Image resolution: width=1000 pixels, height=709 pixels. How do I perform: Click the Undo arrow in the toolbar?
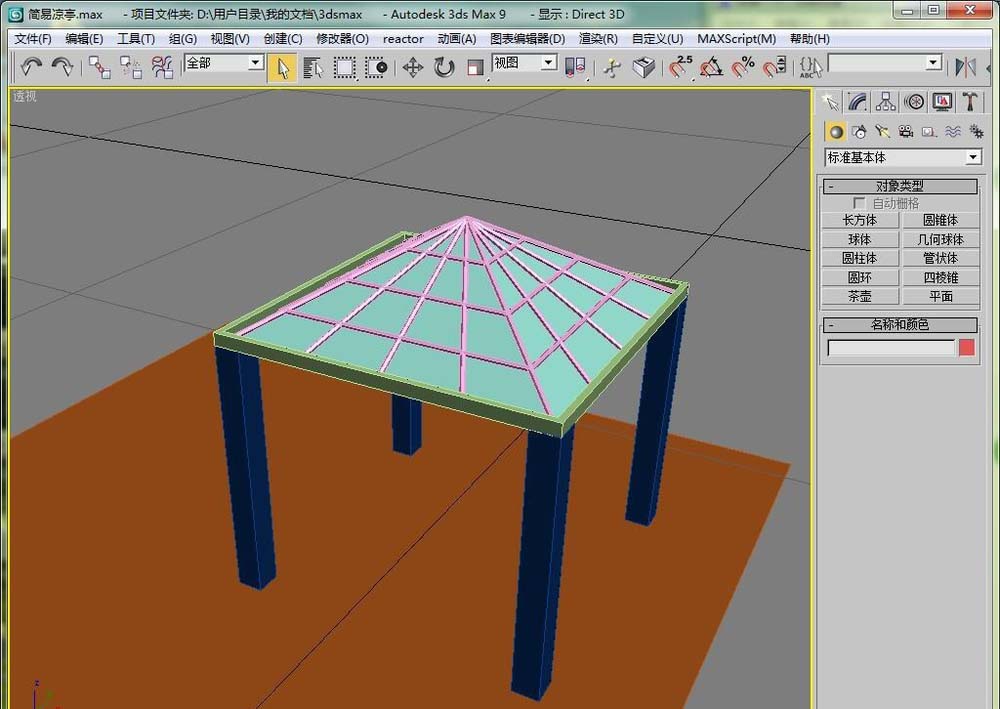click(31, 66)
